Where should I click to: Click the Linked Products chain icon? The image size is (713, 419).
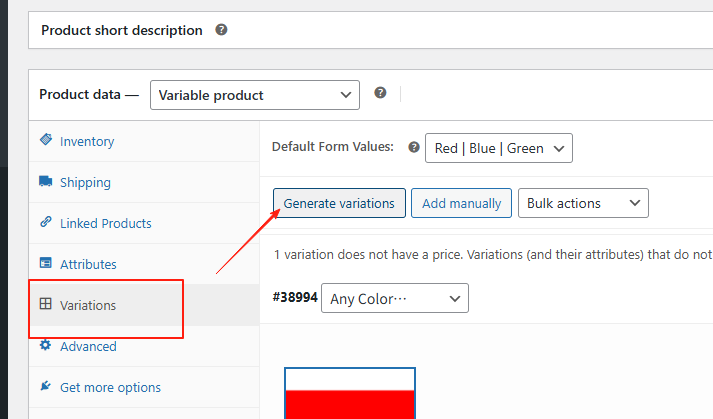coord(45,223)
